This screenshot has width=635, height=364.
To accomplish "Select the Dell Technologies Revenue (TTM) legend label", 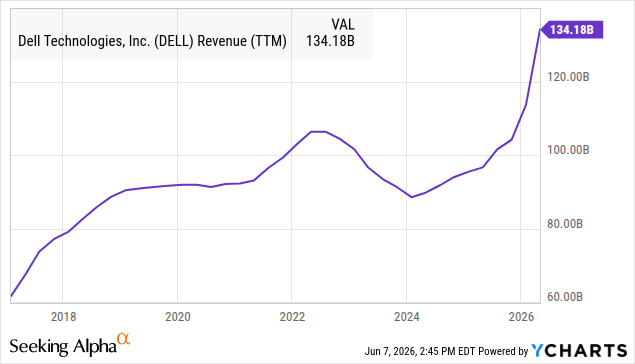I will (x=152, y=41).
